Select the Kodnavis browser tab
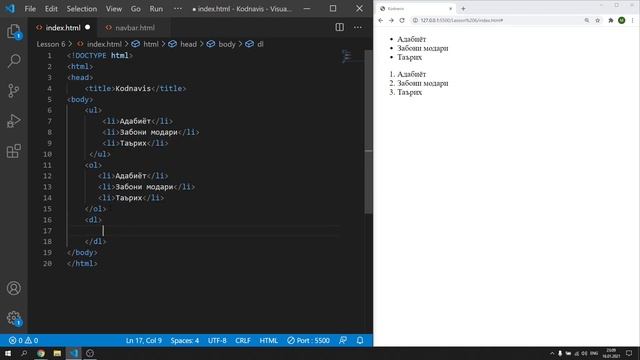Screen dimensions: 640x360 pos(416,9)
